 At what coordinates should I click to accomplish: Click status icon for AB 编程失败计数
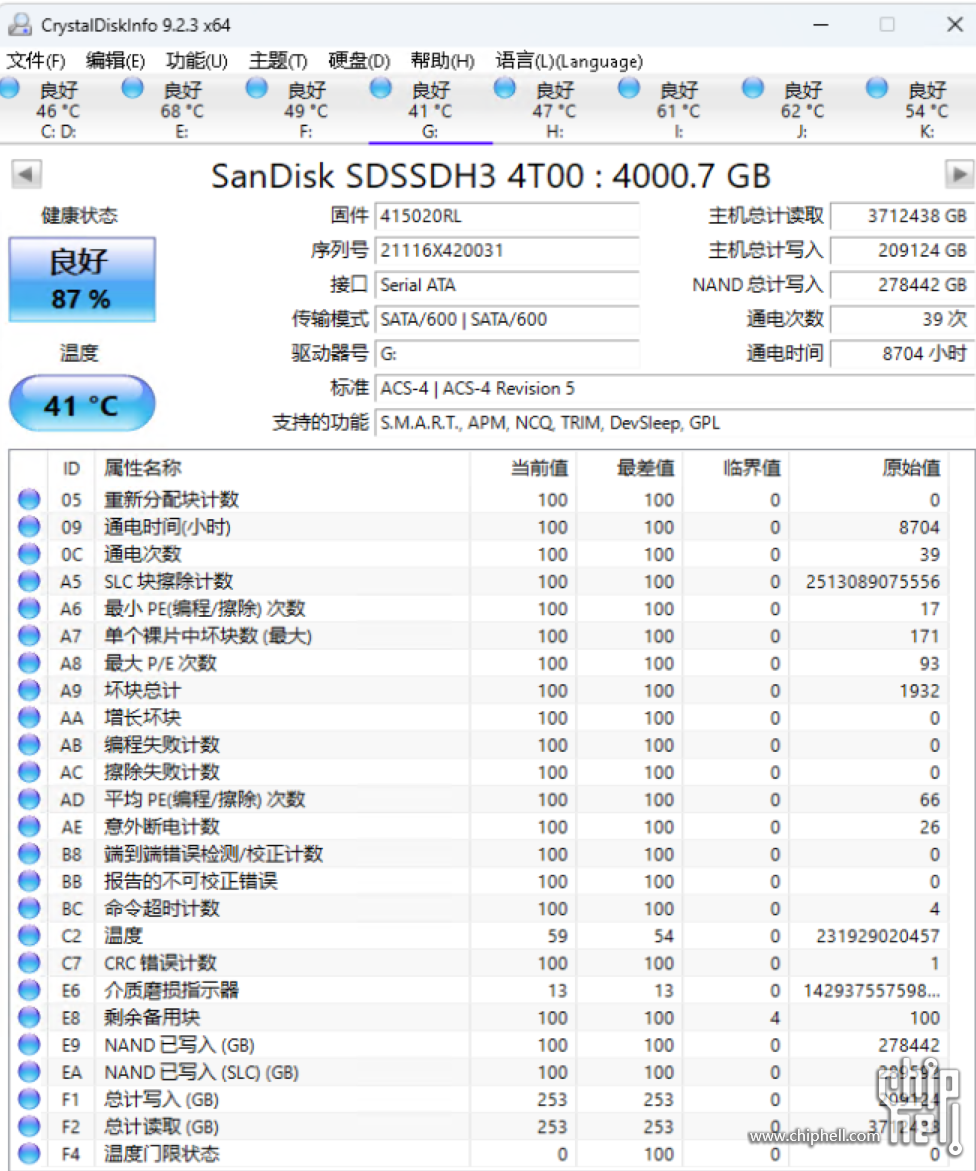click(29, 745)
